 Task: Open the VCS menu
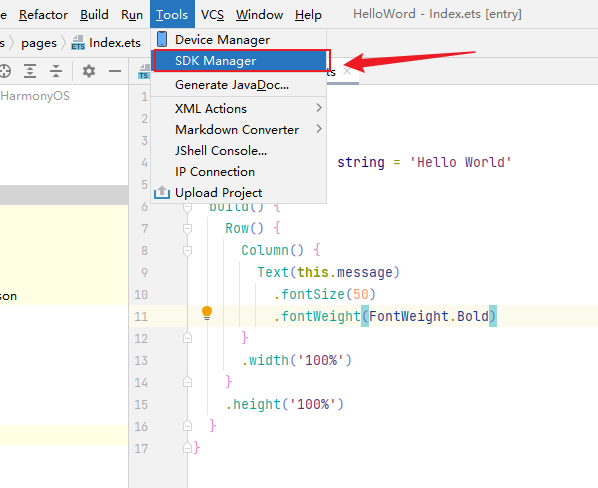tap(212, 14)
